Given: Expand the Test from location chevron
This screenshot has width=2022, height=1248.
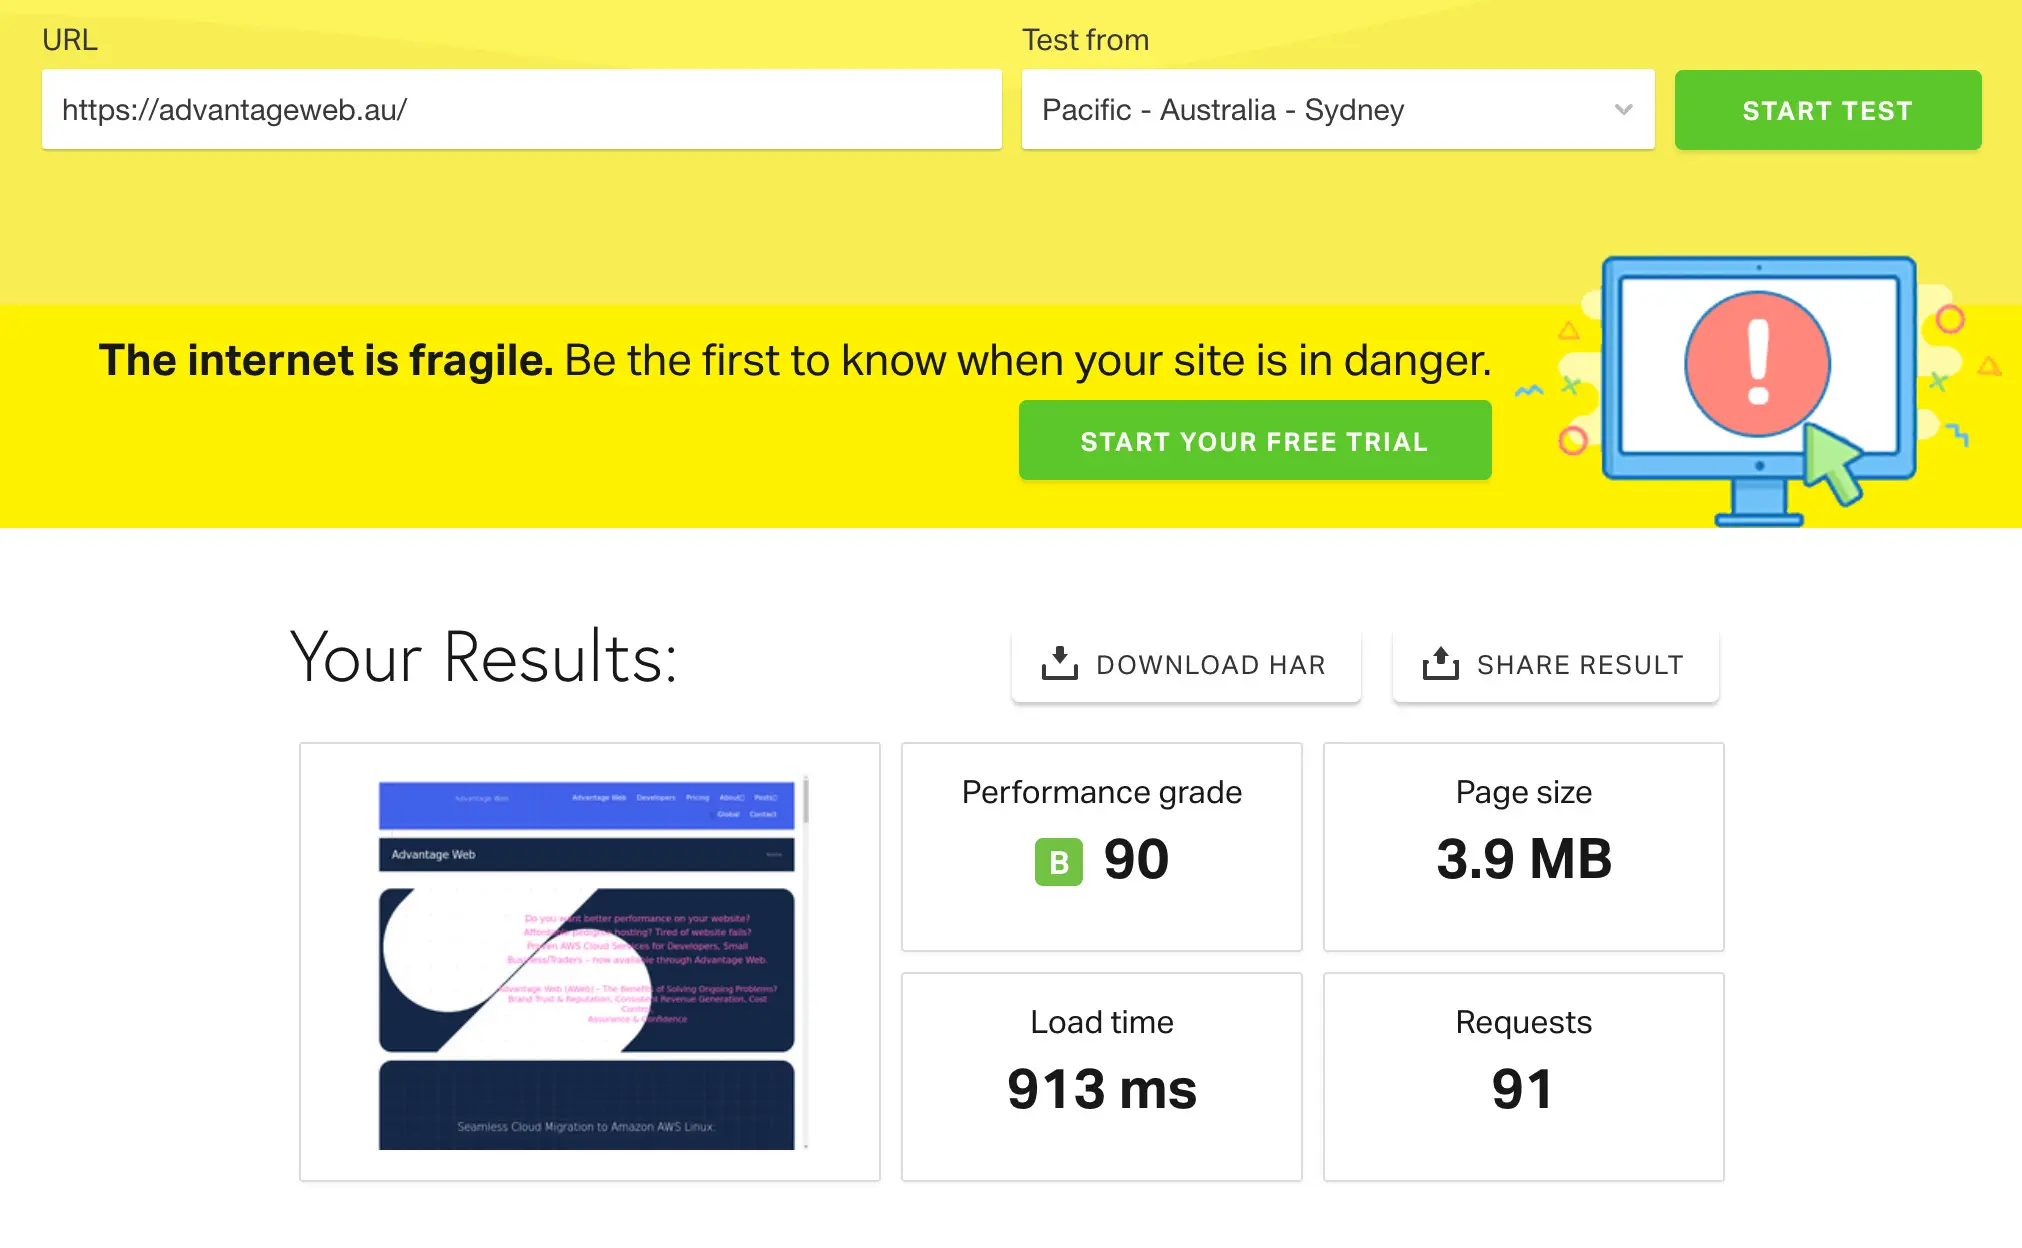Looking at the screenshot, I should tap(1623, 110).
